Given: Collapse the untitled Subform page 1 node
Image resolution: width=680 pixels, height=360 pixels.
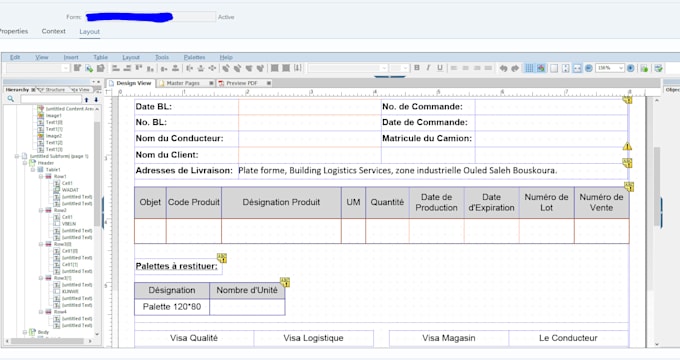Looking at the screenshot, I should click(x=17, y=156).
